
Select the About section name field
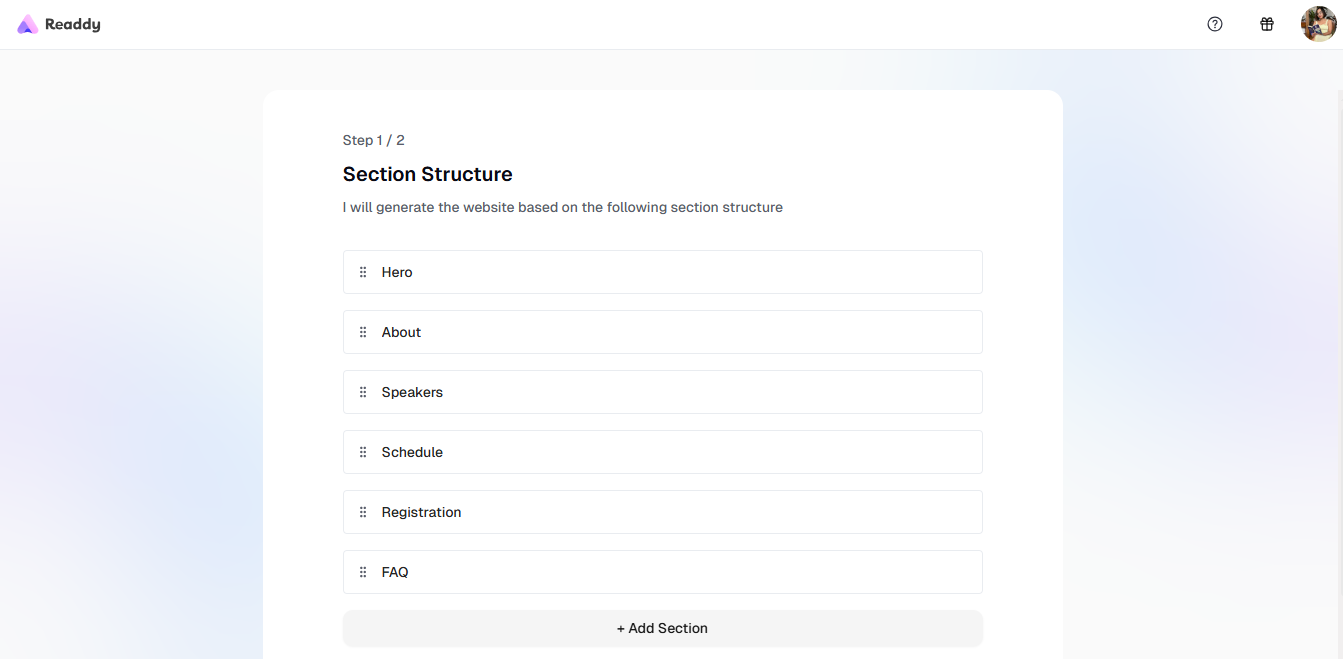point(670,332)
